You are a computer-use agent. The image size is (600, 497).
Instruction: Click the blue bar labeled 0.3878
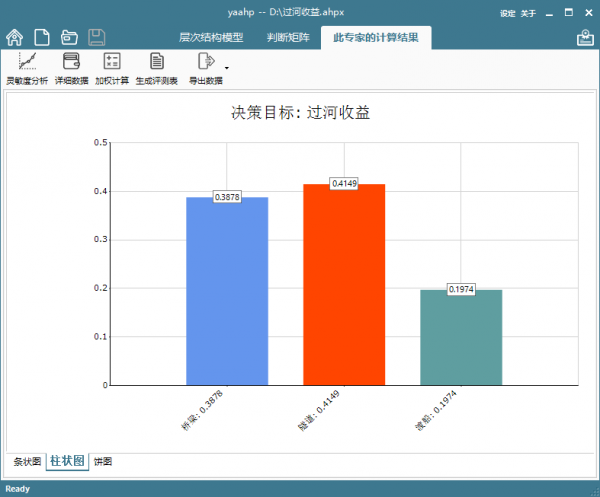(x=227, y=290)
